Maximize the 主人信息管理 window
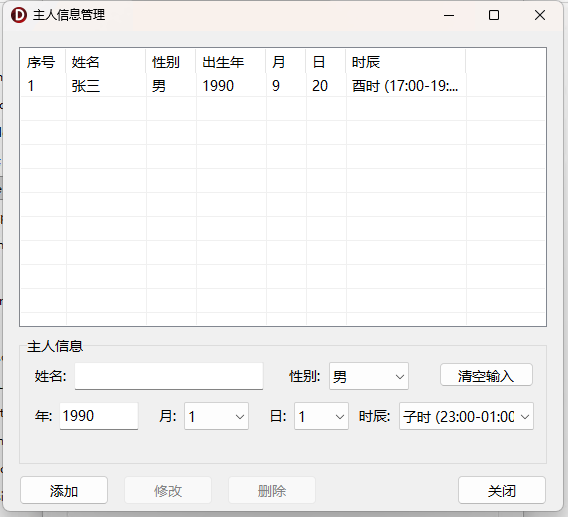This screenshot has width=568, height=517. click(x=494, y=15)
